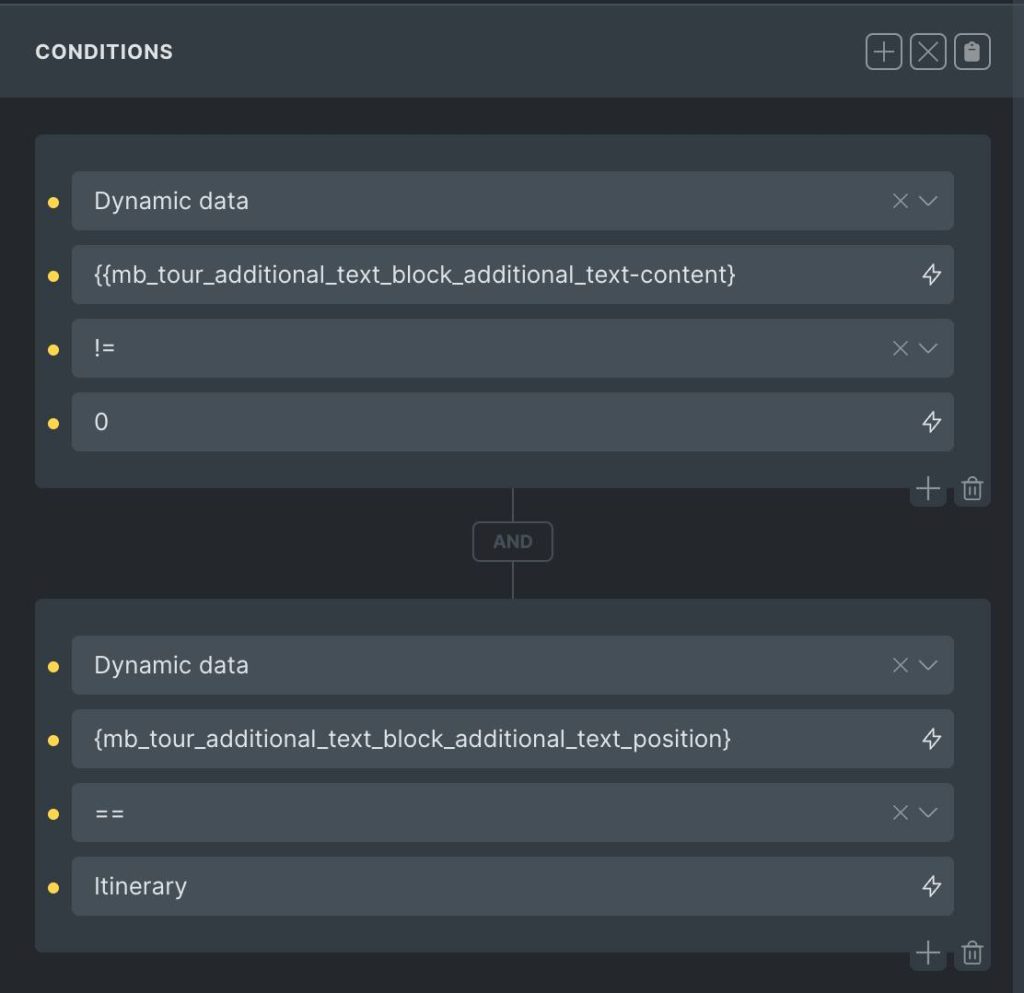Click the clipboard paste icon in the header

(x=972, y=52)
